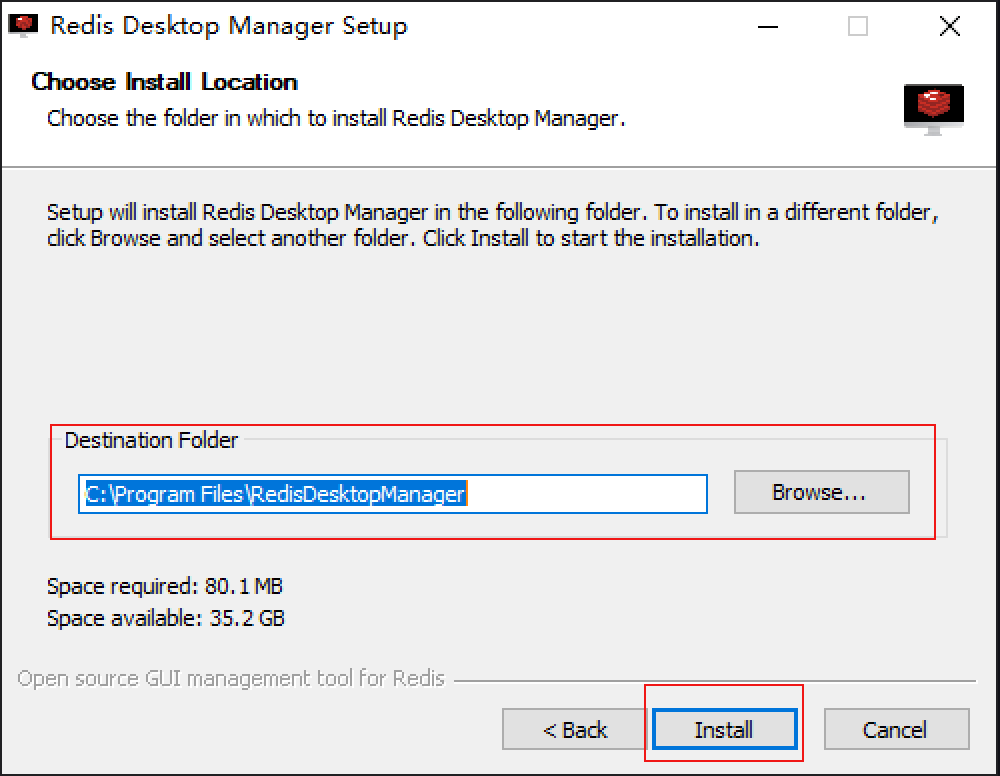Click the "Open source GUI management tool" branding text
The width and height of the screenshot is (1000, 776).
coord(231,680)
